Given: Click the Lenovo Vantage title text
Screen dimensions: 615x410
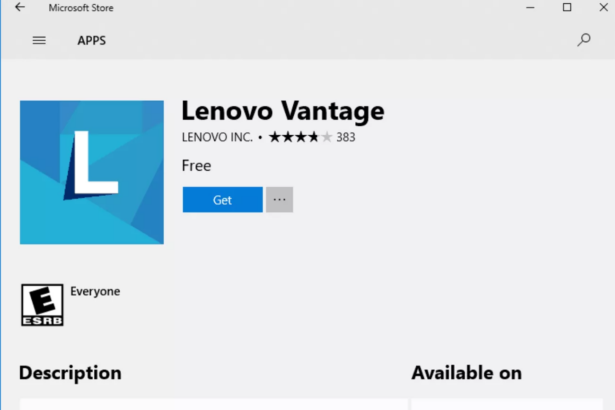Looking at the screenshot, I should [283, 111].
